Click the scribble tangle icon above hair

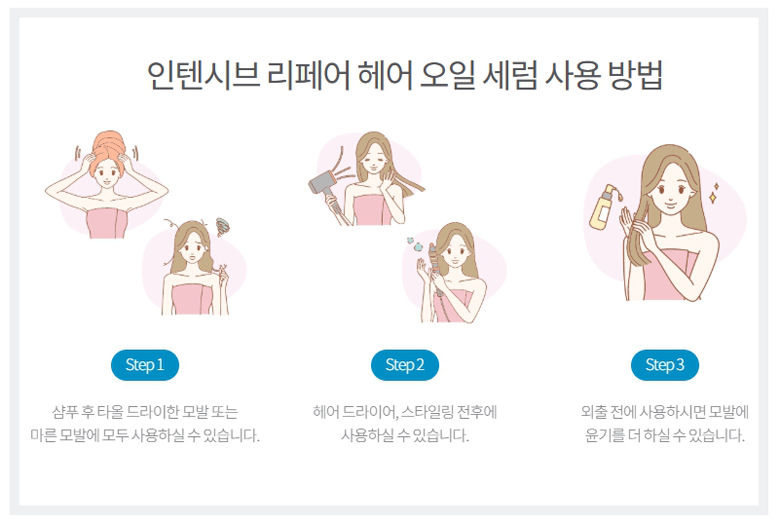[x=222, y=226]
